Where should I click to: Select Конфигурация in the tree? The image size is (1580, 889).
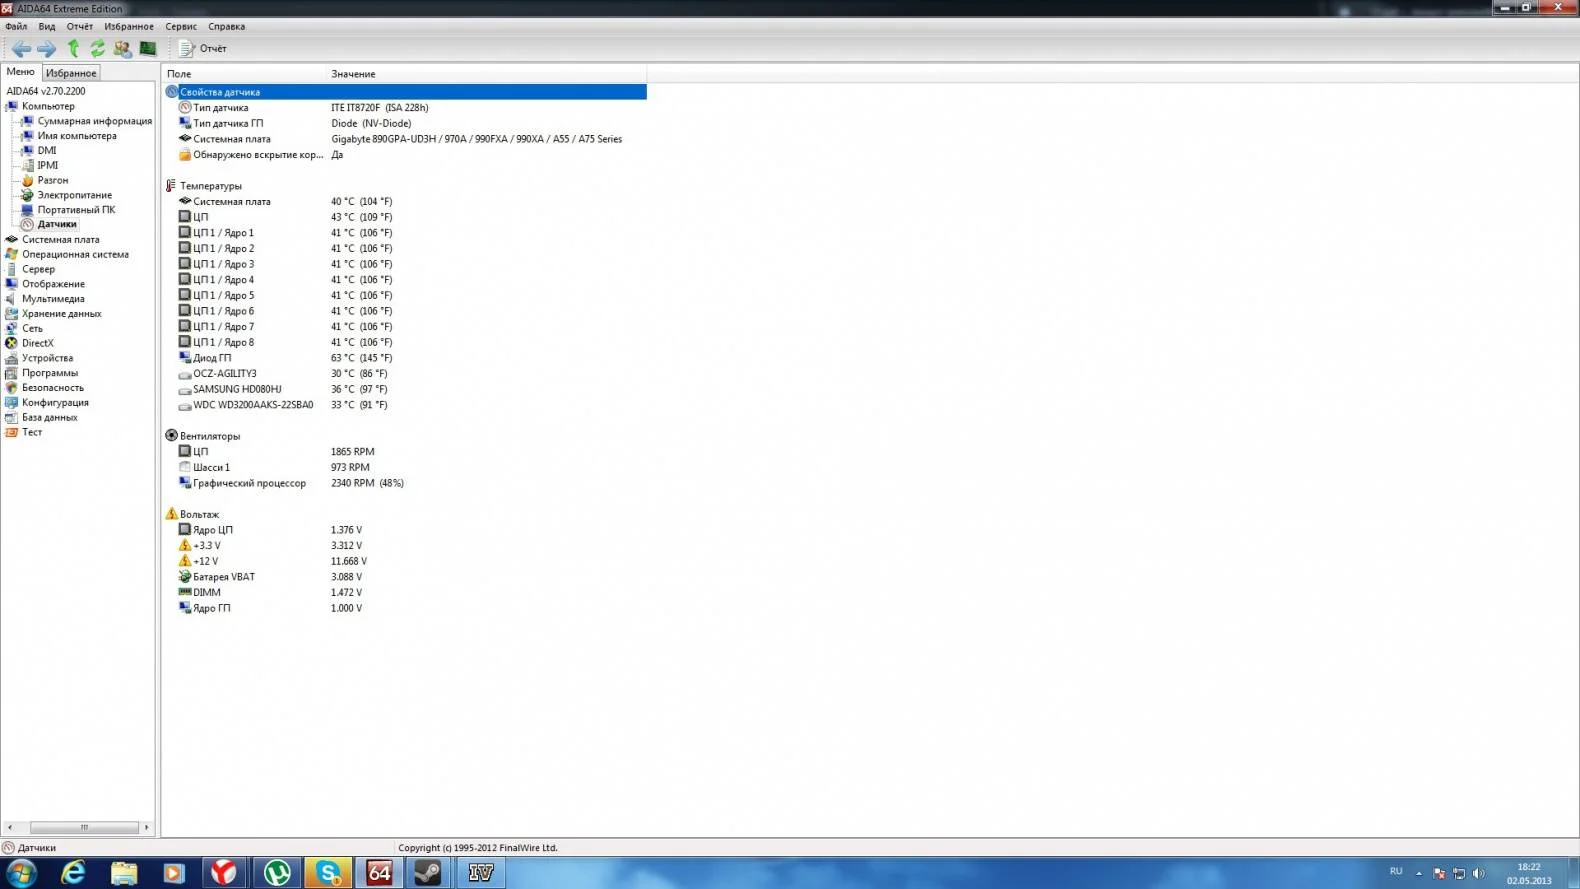coord(55,403)
